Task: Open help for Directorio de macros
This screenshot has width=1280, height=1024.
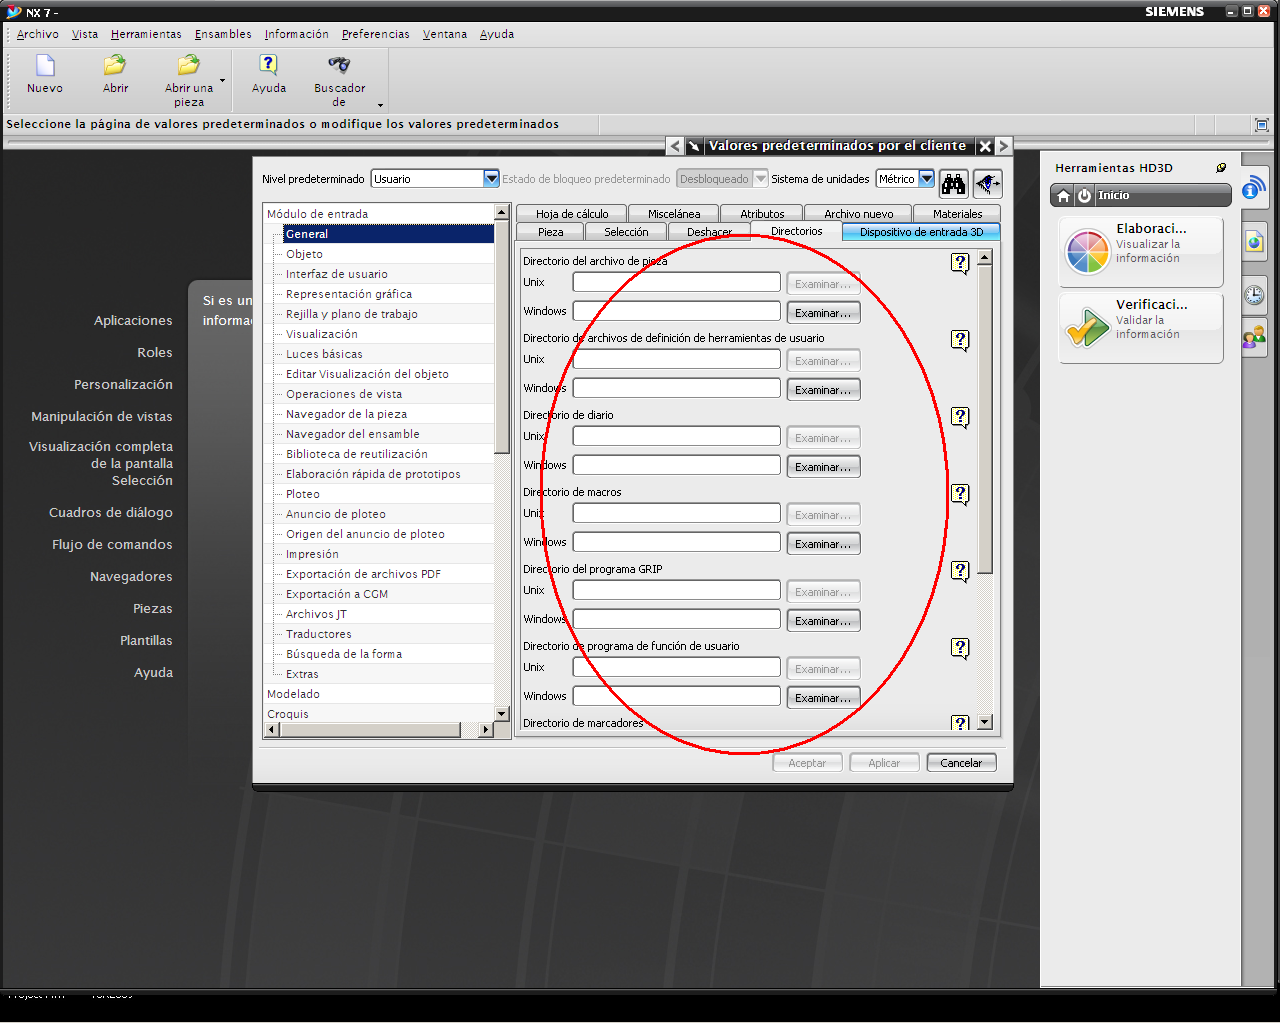Action: coord(960,494)
